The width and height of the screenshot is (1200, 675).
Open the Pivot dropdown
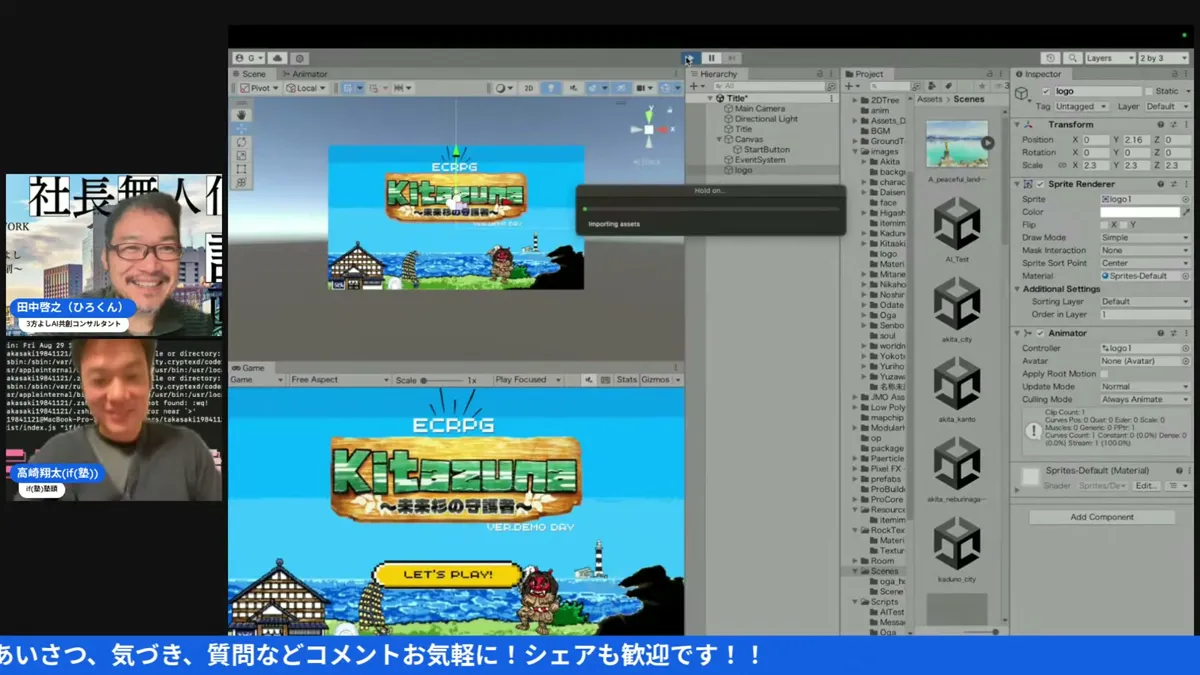260,88
